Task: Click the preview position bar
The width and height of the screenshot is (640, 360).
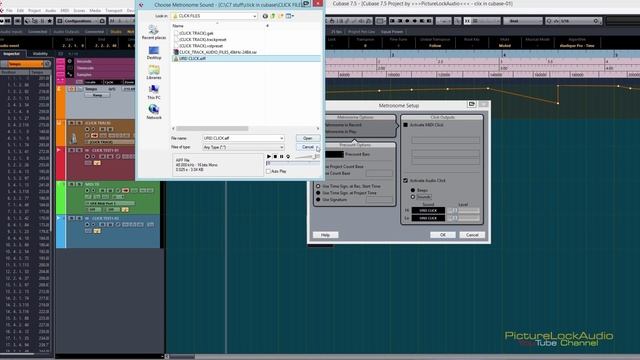Action: (293, 163)
